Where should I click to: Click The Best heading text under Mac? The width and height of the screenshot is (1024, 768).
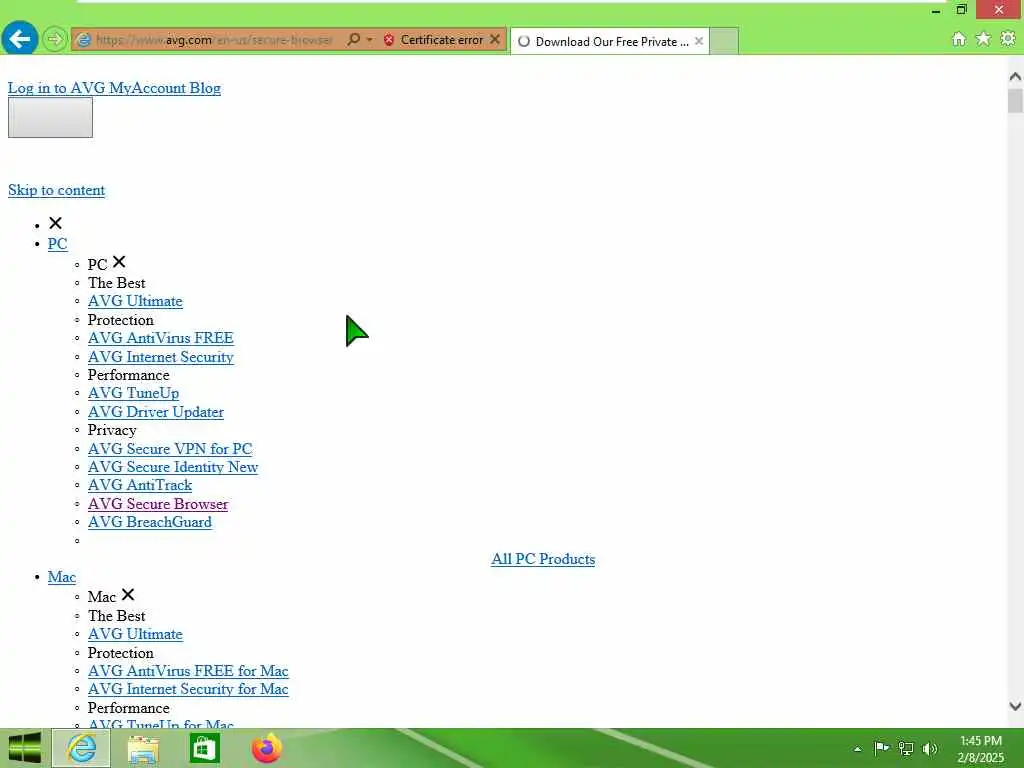tap(116, 616)
